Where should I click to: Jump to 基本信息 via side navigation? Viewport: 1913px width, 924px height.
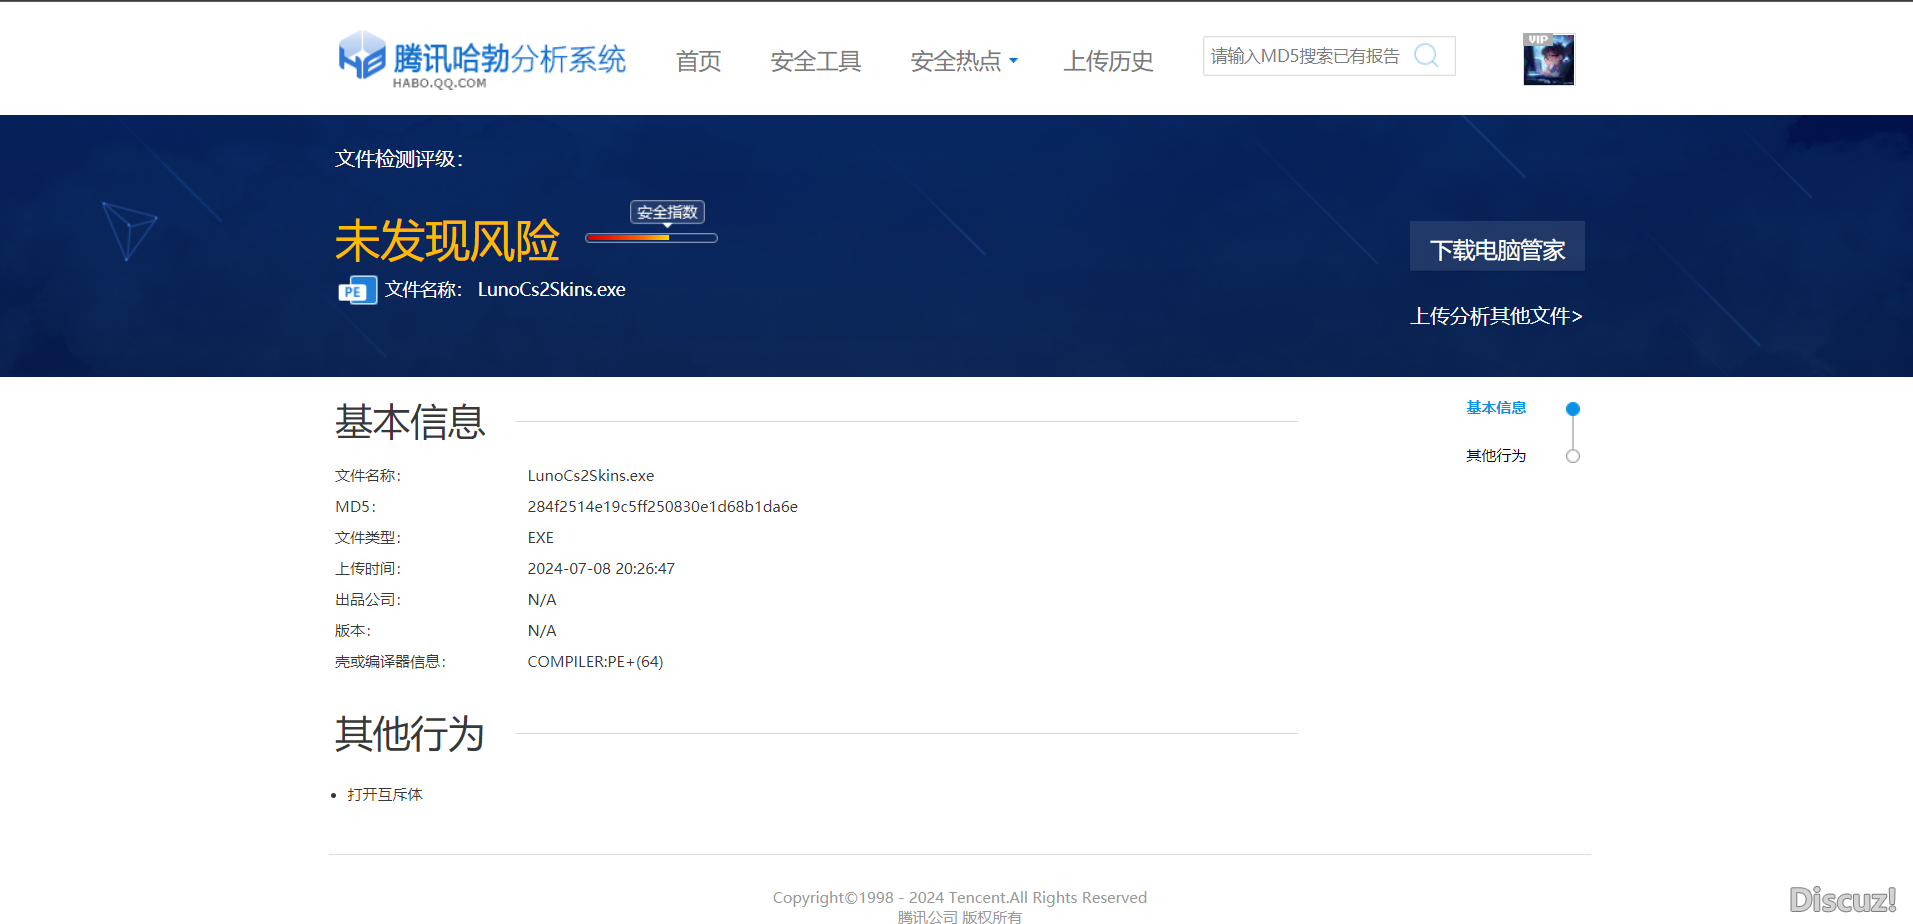click(1496, 408)
